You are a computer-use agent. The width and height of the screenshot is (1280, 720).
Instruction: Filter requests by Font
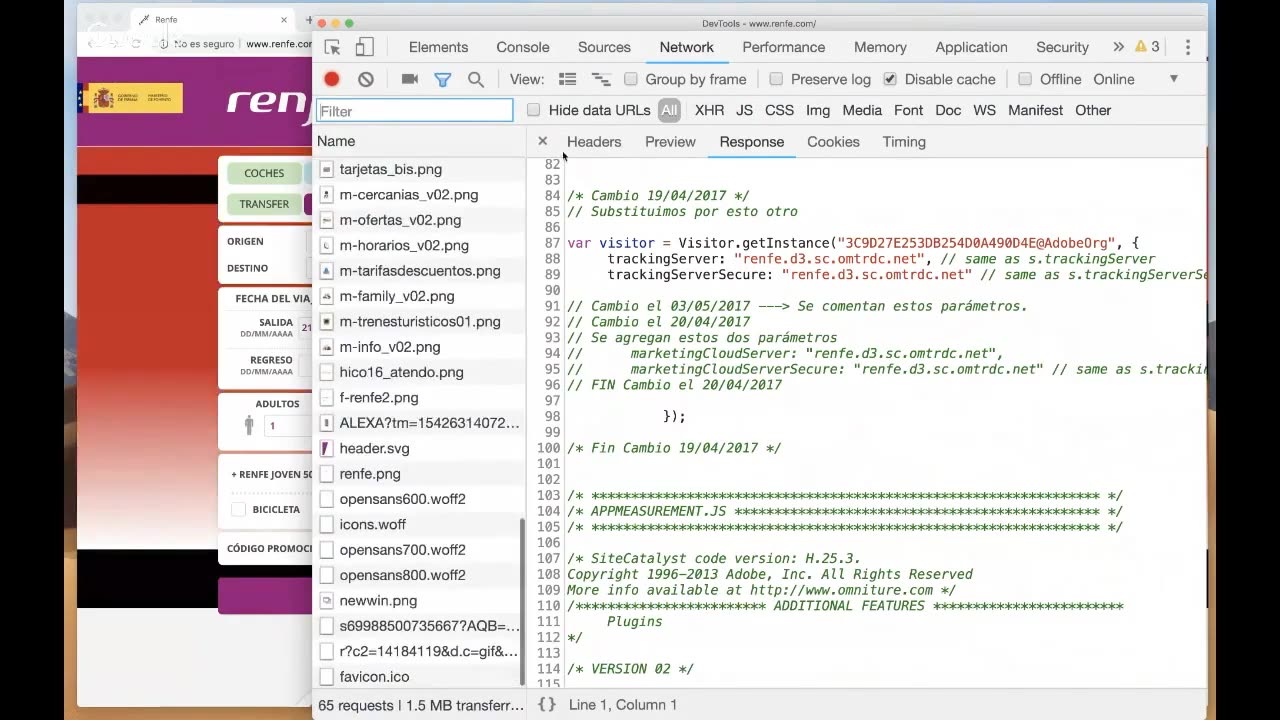pyautogui.click(x=908, y=110)
